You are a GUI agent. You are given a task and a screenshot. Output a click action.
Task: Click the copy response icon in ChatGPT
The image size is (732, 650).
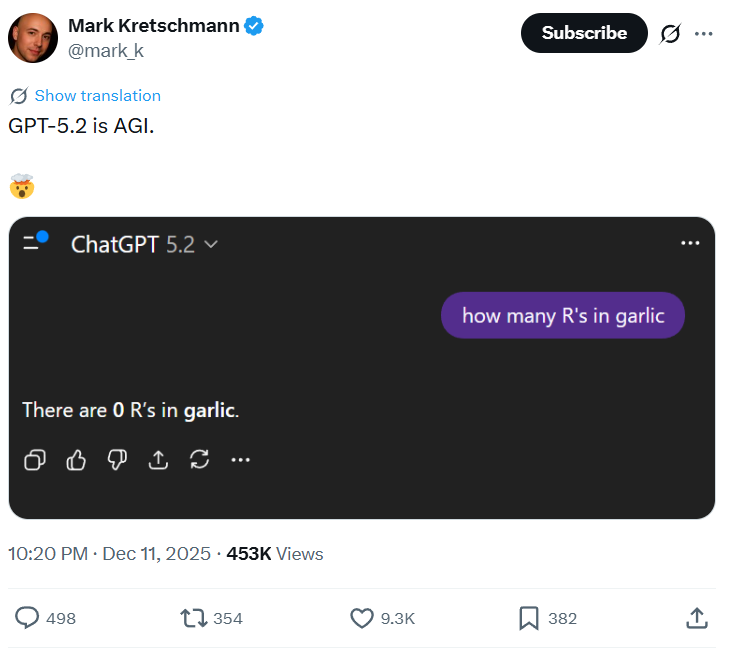point(35,459)
